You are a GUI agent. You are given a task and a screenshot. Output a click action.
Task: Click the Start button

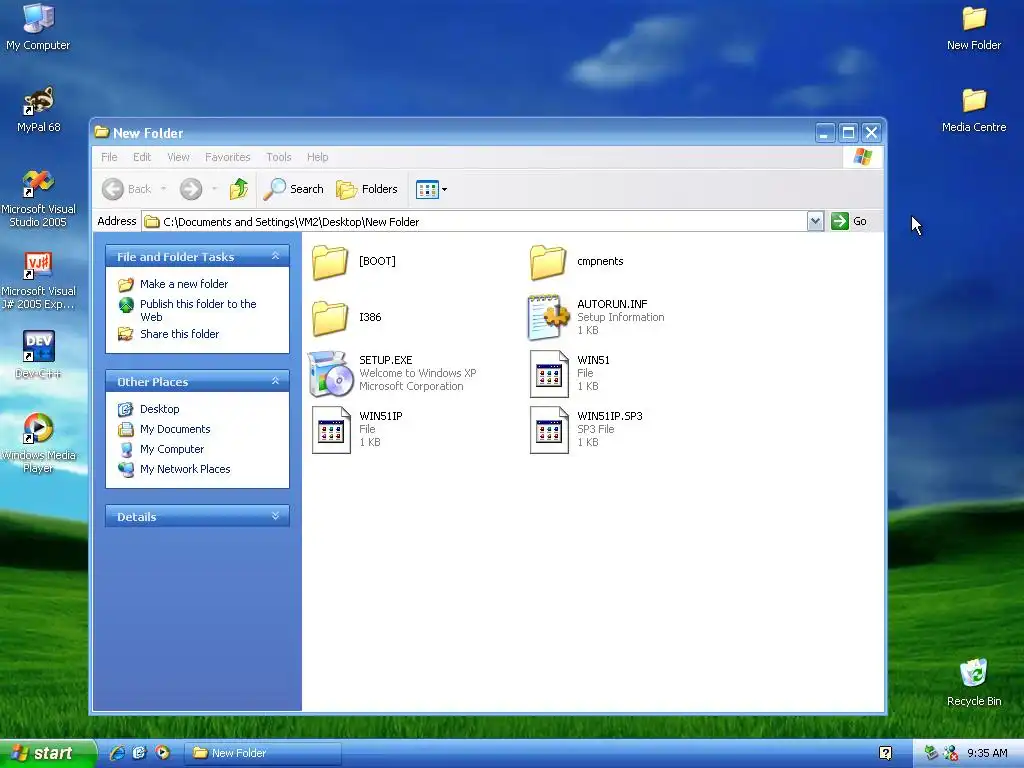(x=47, y=753)
